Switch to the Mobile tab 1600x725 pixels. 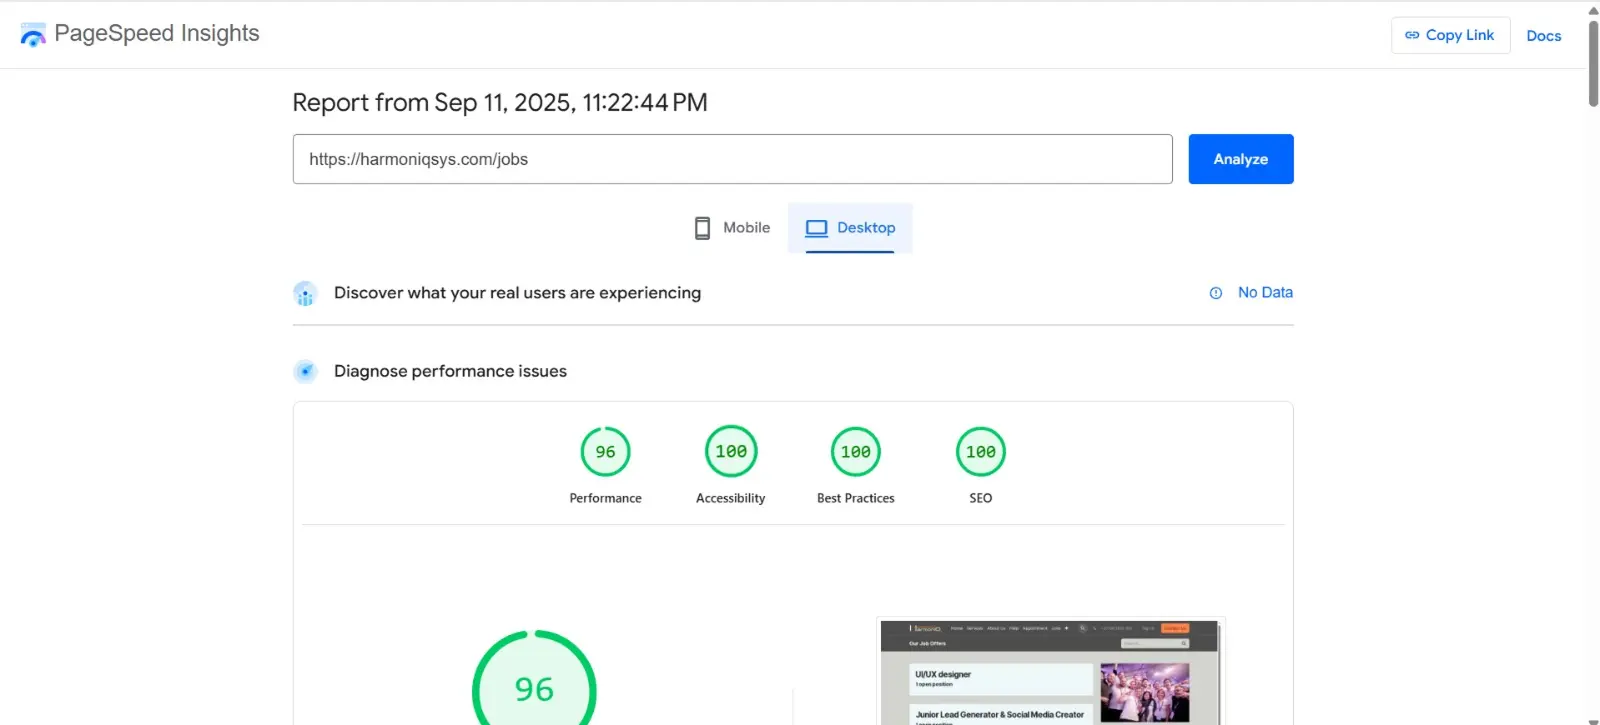(733, 228)
